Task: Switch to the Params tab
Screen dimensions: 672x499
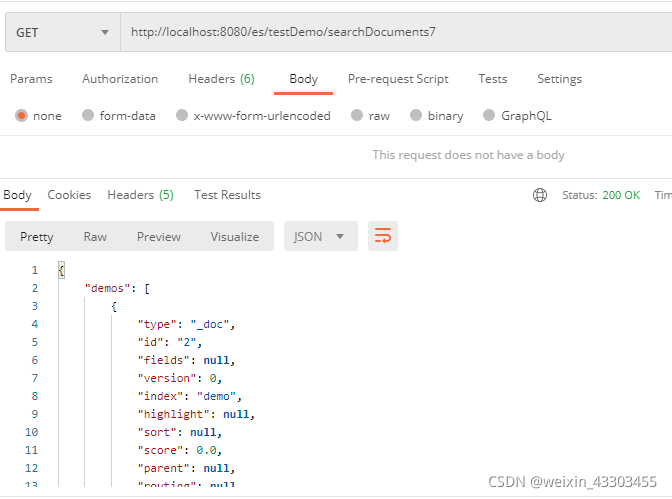Action: 31,79
